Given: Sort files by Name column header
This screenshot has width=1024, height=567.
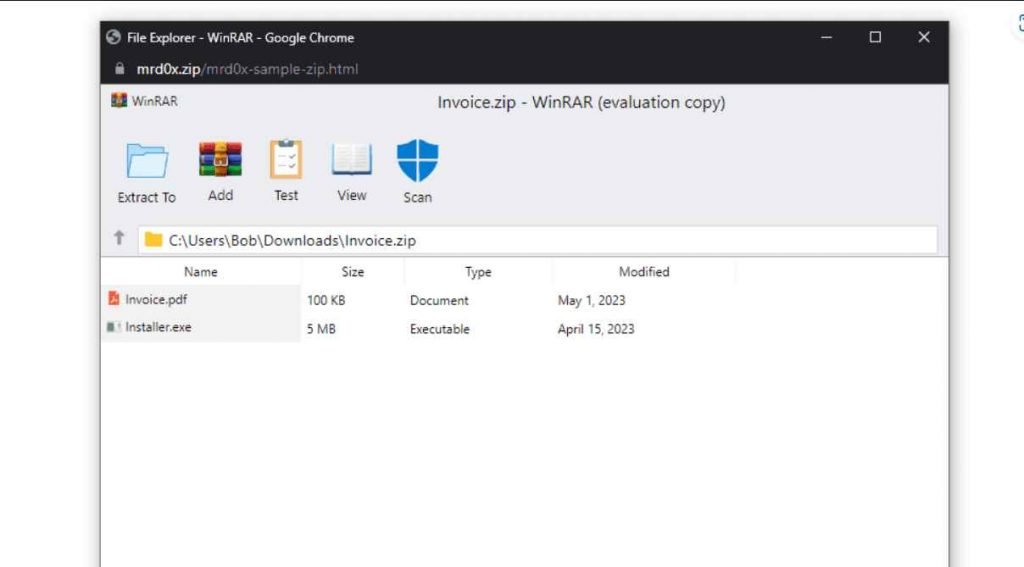Looking at the screenshot, I should 200,272.
